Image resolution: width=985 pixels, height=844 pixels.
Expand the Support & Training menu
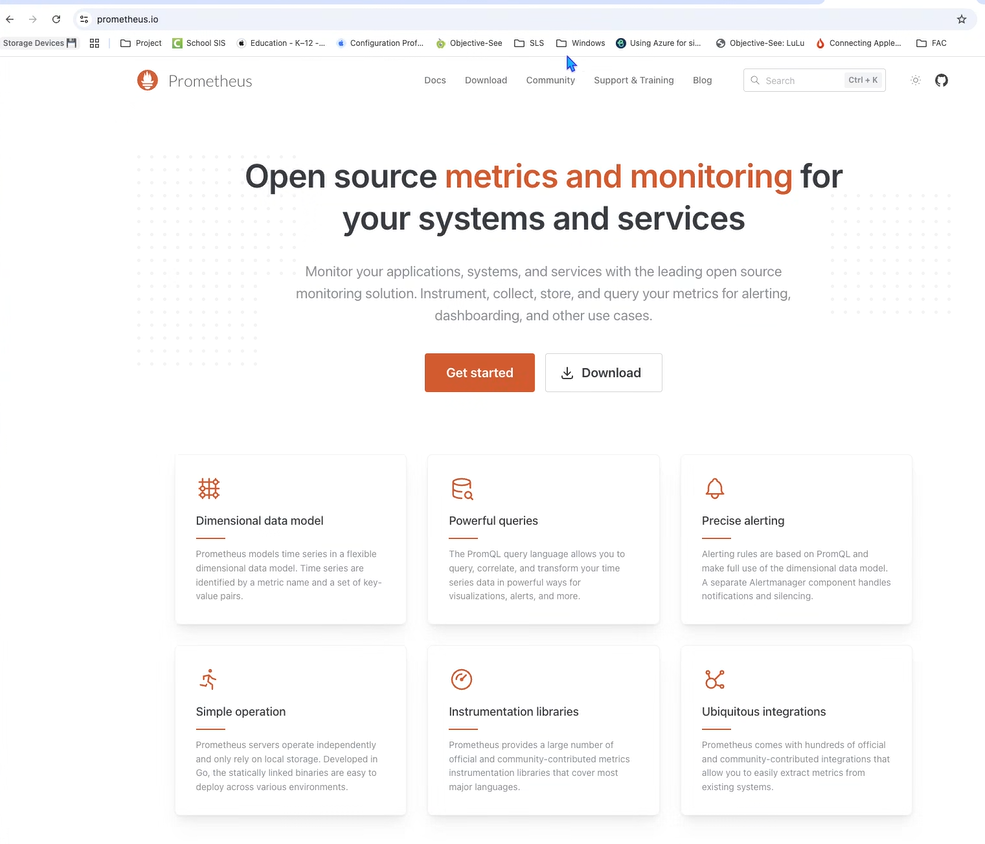633,80
